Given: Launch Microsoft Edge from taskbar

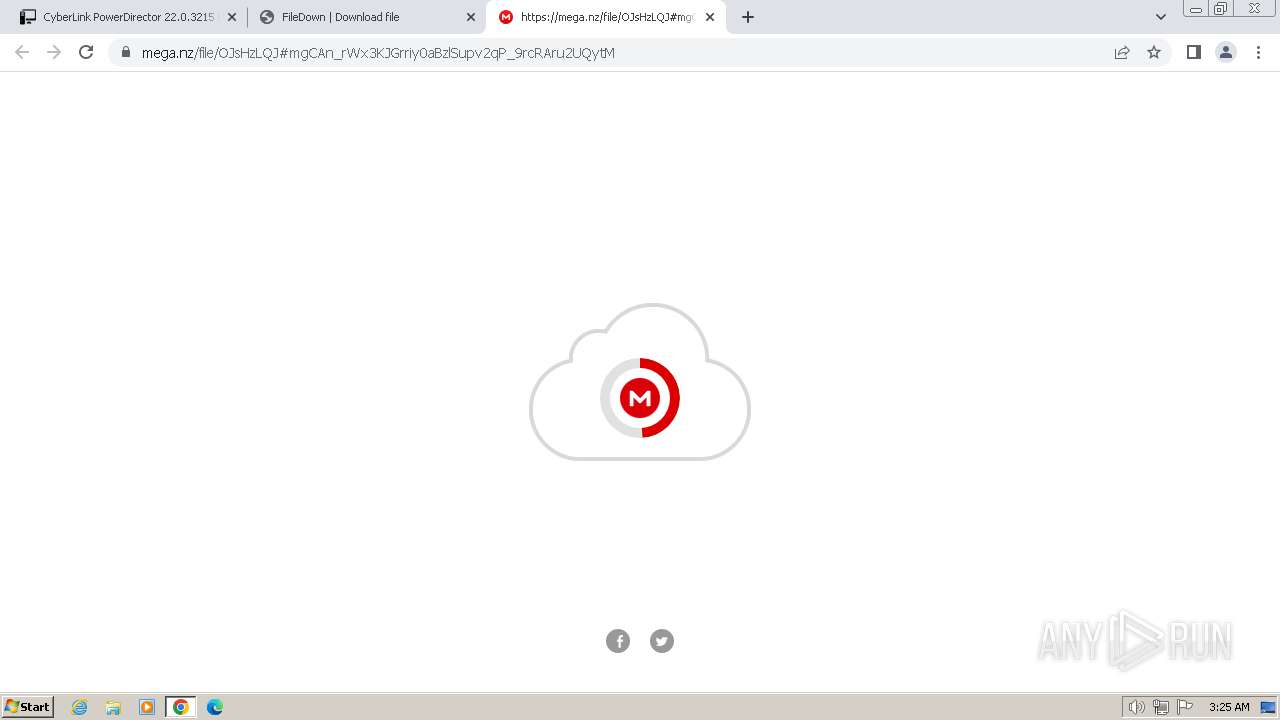Looking at the screenshot, I should click(215, 707).
